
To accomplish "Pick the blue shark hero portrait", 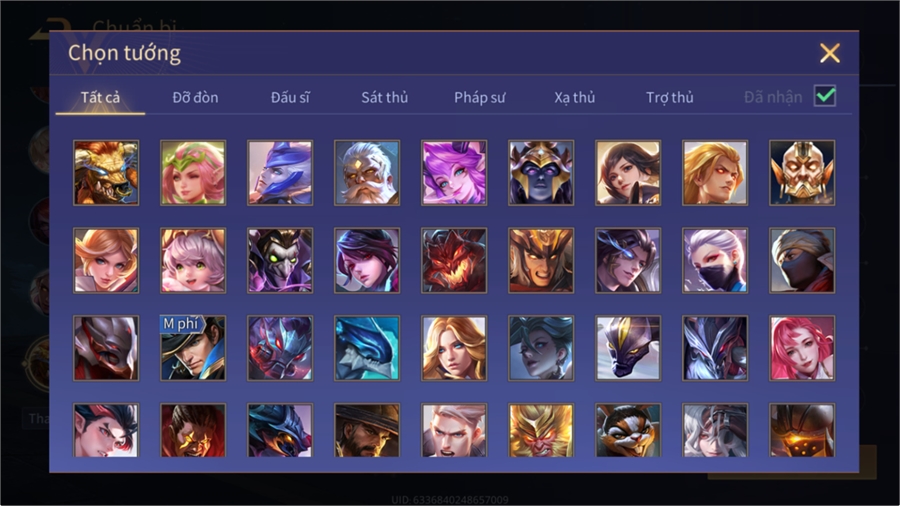I will pyautogui.click(x=367, y=348).
